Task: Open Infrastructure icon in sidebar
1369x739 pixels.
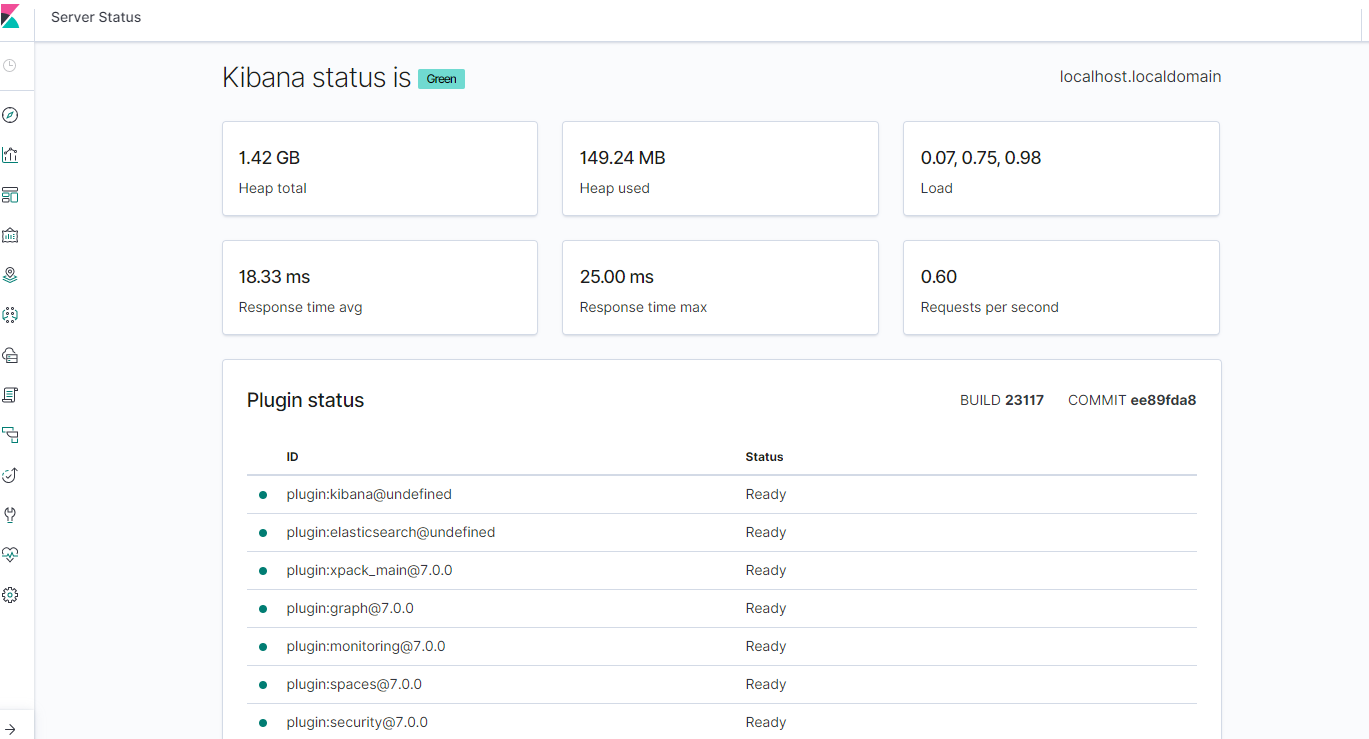Action: tap(10, 355)
